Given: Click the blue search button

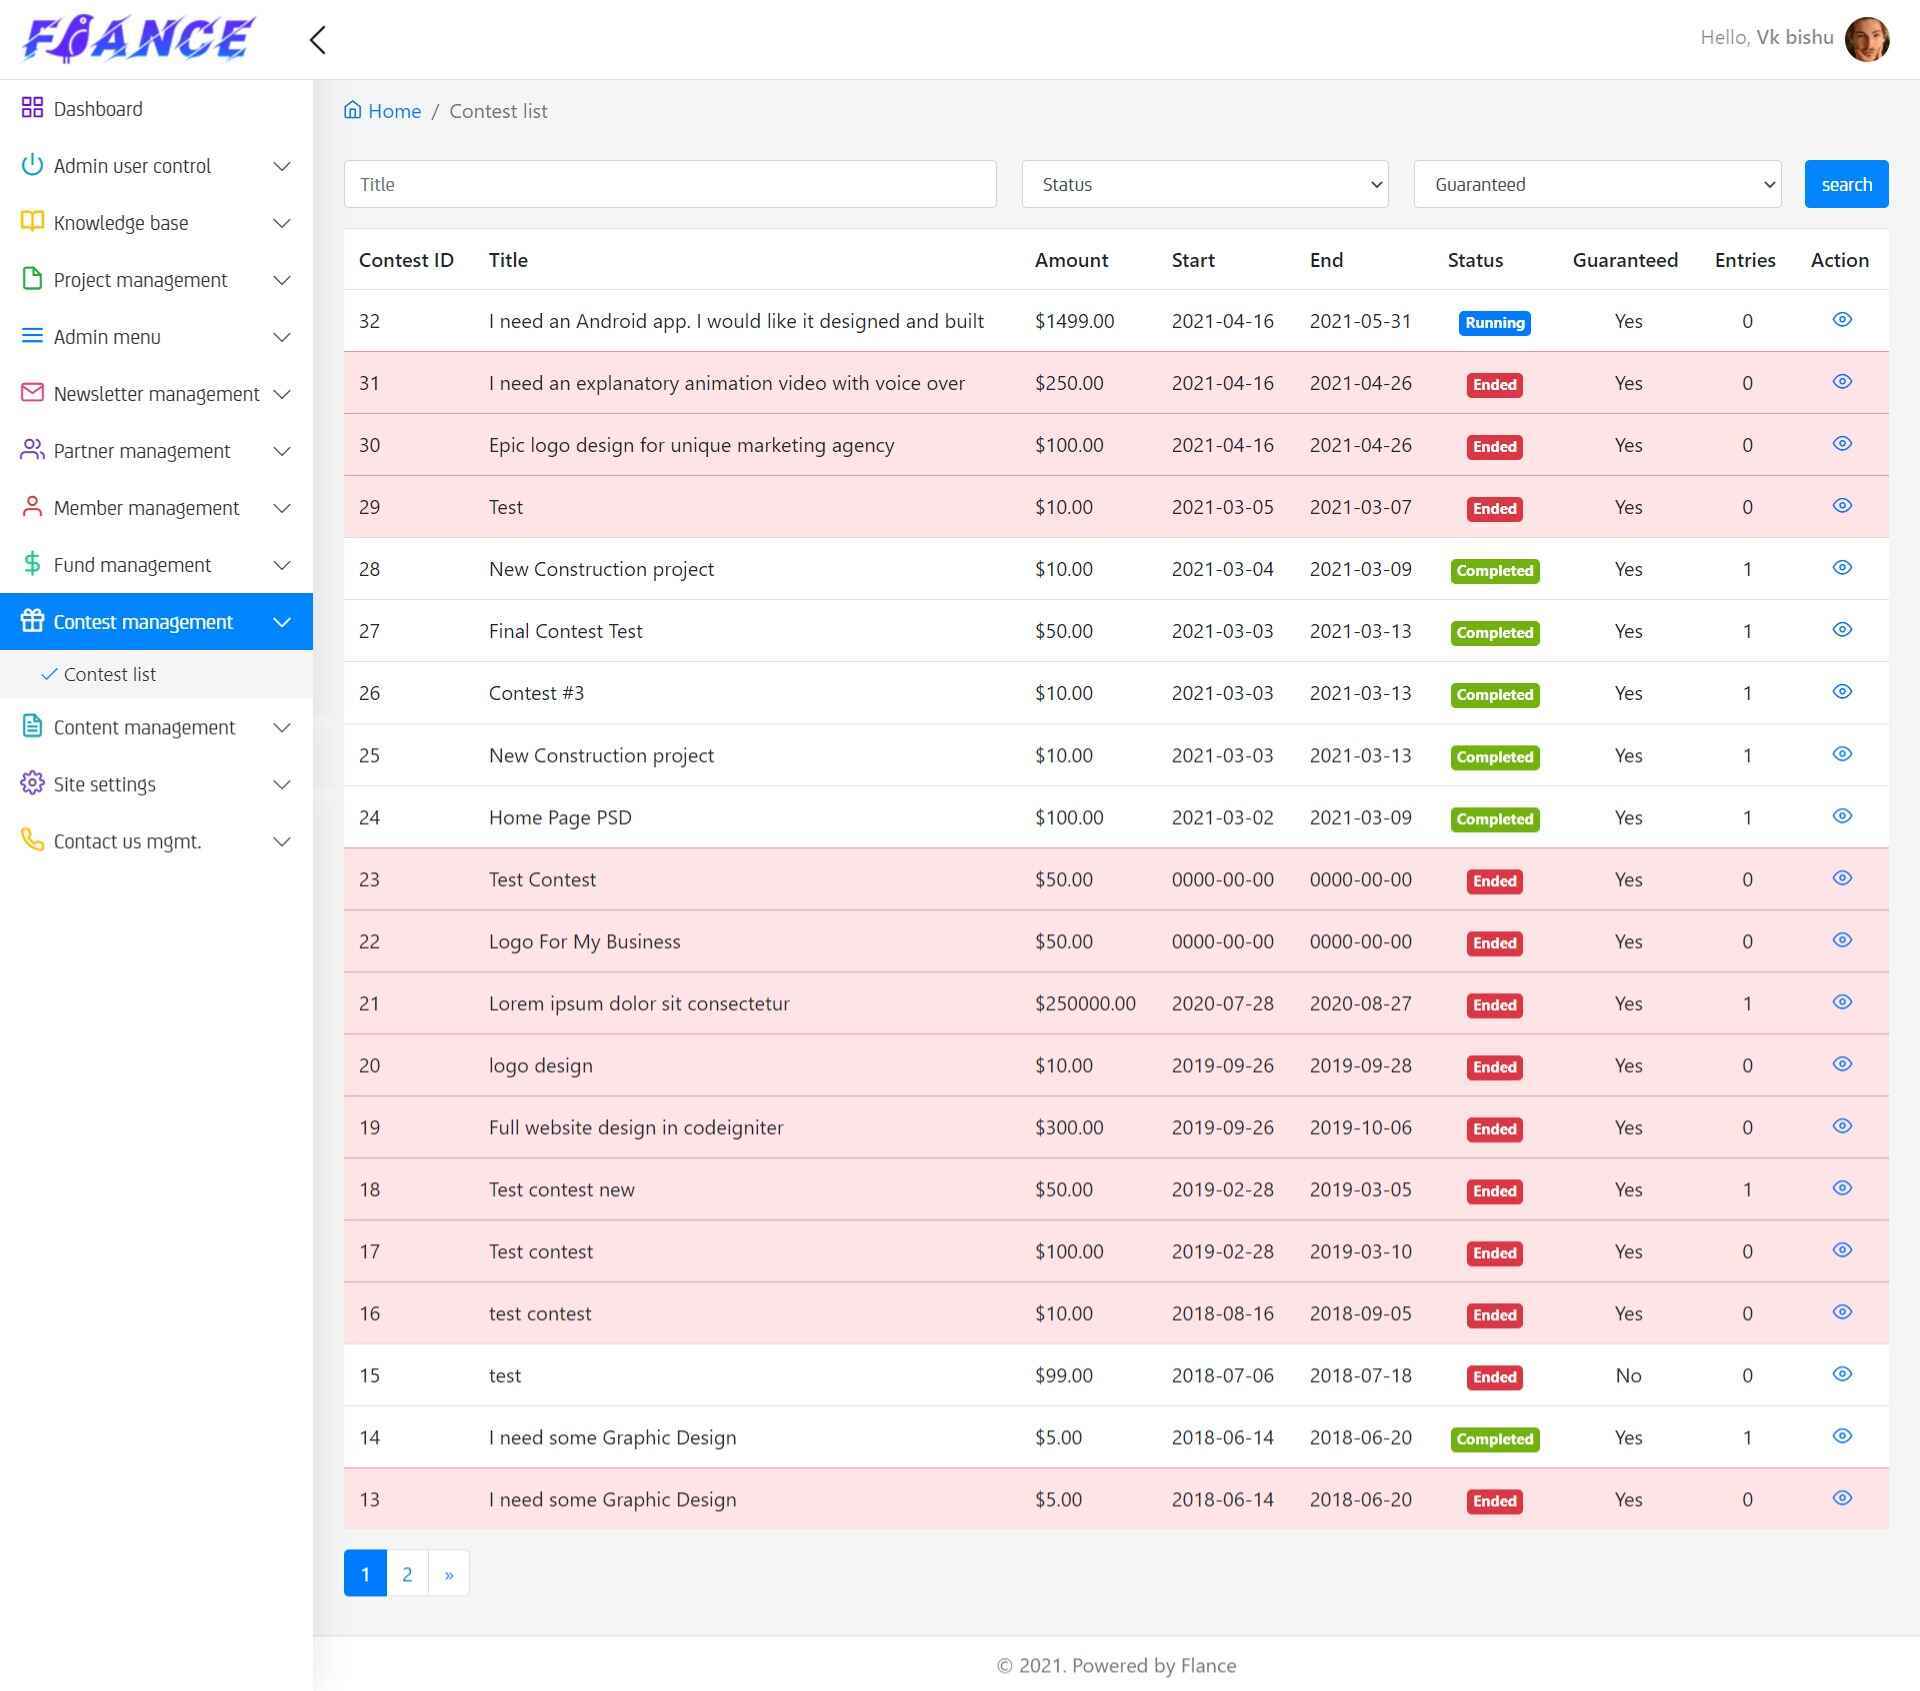Looking at the screenshot, I should coord(1845,184).
